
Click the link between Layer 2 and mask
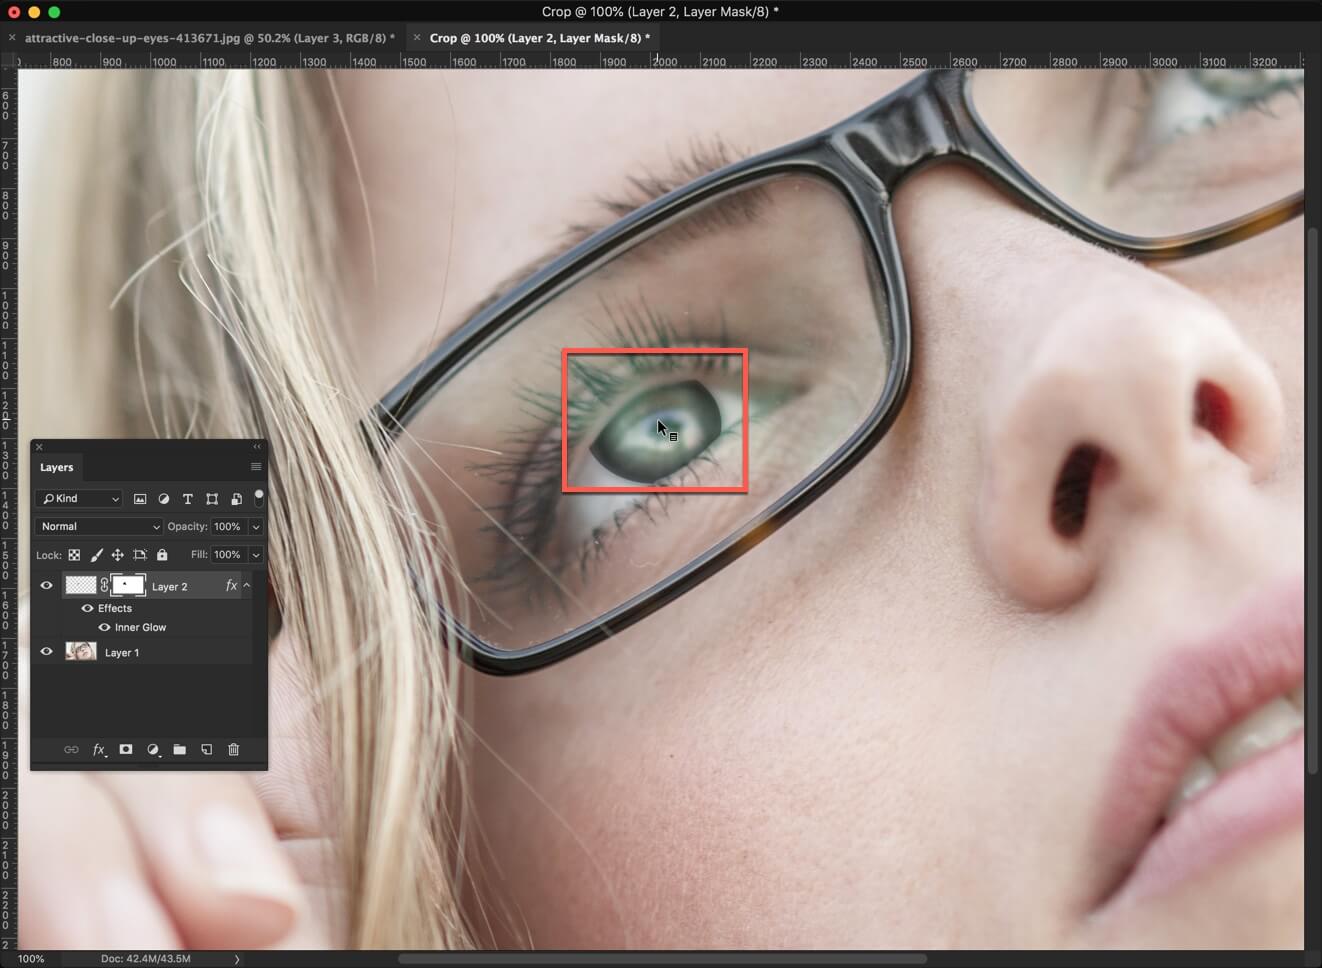click(x=104, y=586)
